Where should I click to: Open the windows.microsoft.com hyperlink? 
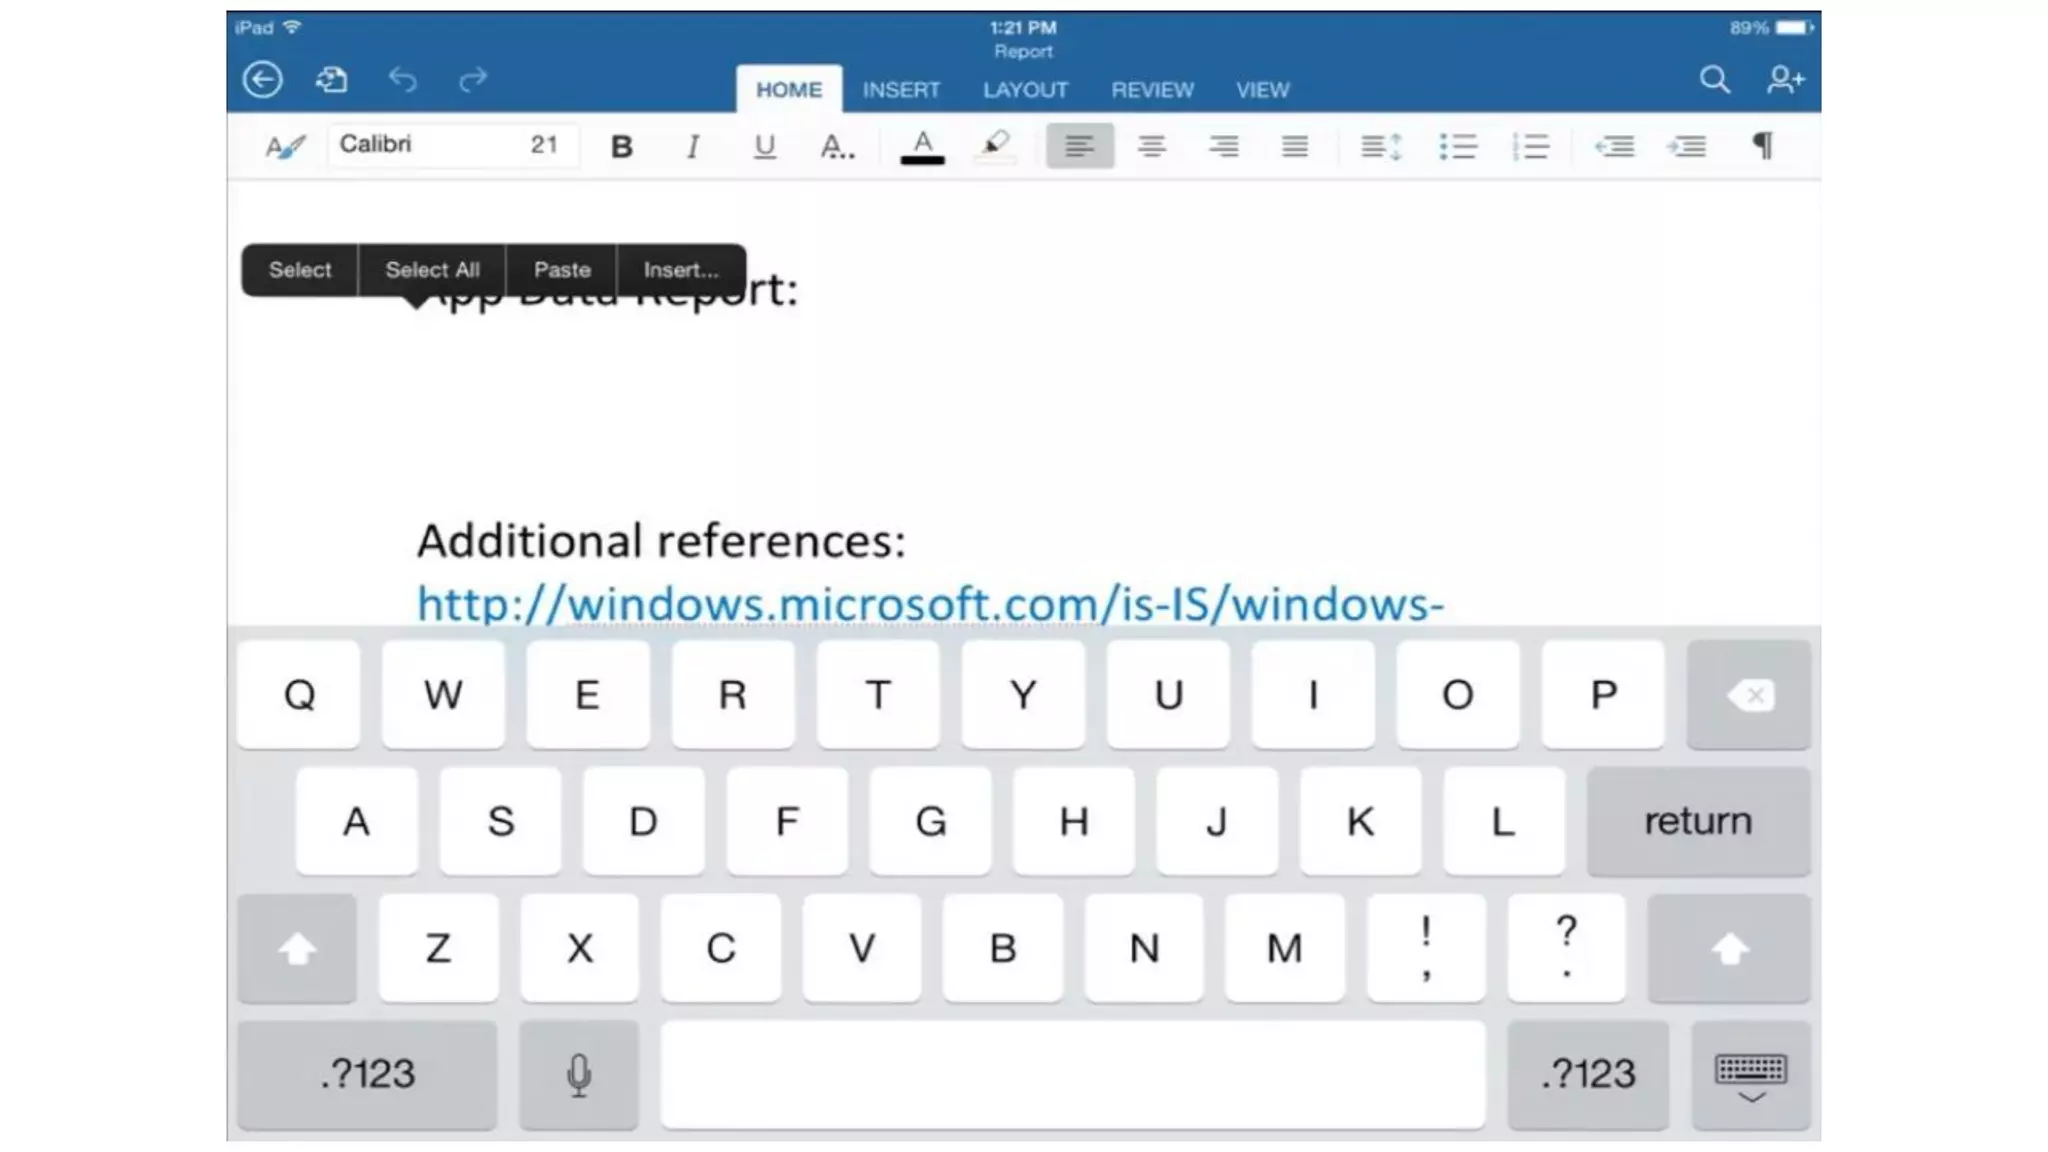click(x=930, y=604)
